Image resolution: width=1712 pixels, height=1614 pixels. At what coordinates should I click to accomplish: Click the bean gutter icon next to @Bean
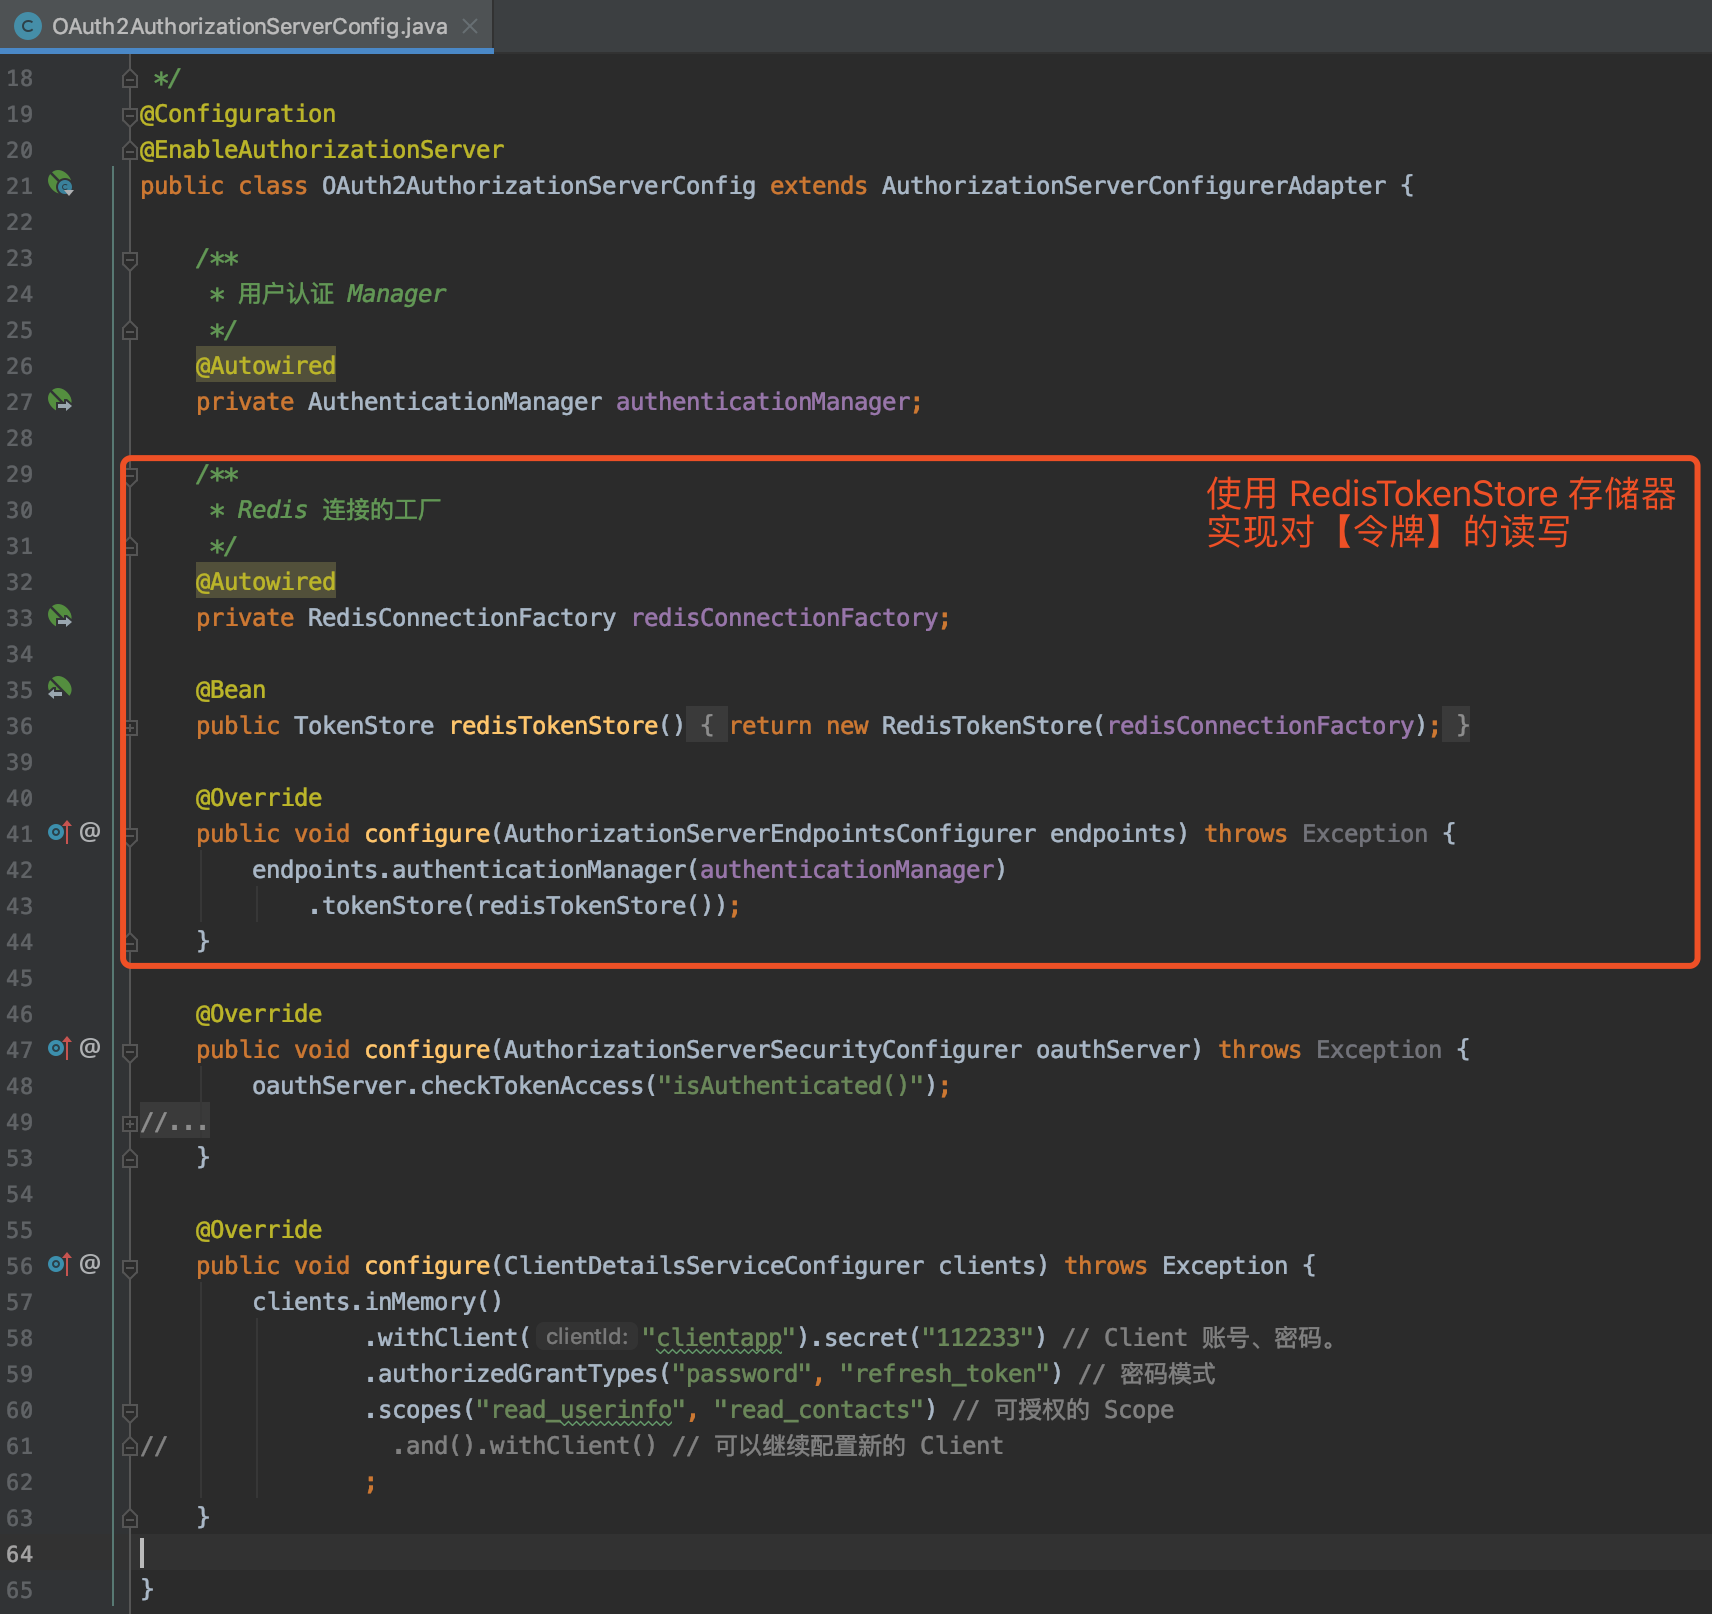(60, 689)
